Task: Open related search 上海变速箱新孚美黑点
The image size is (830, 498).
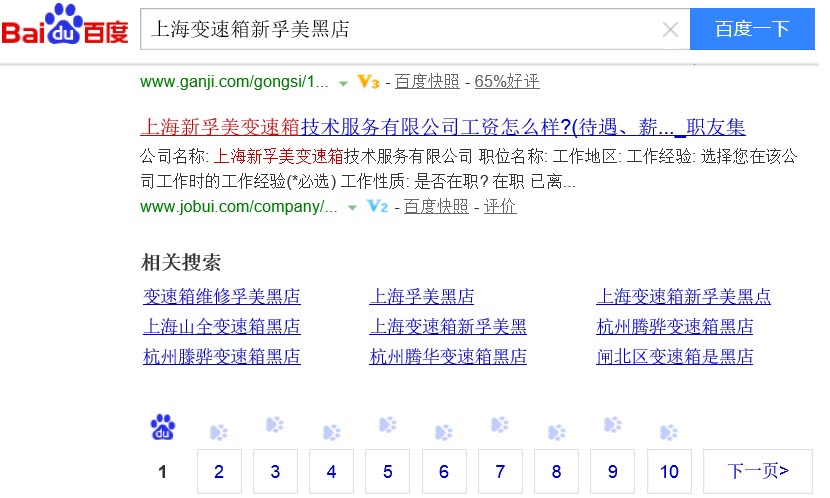Action: [x=683, y=296]
